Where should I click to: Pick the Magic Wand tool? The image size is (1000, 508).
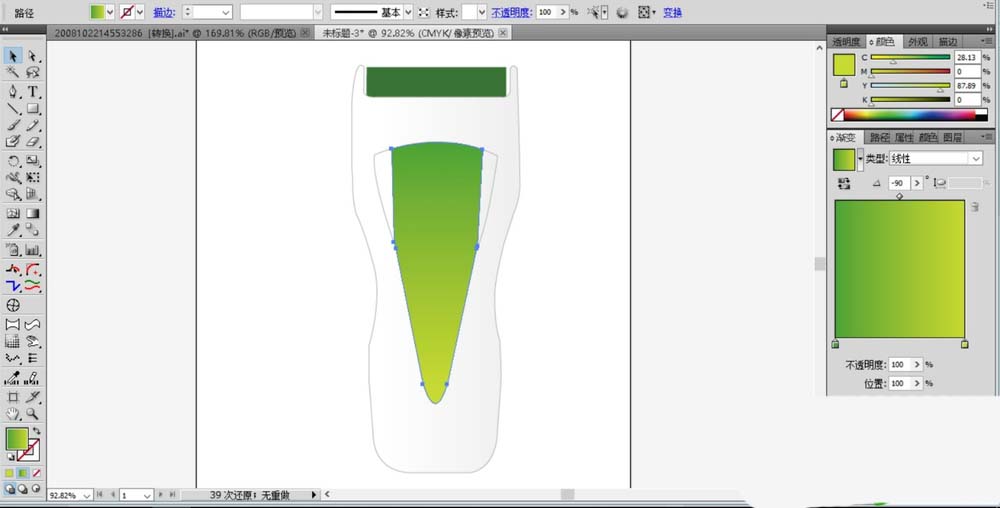[12, 73]
